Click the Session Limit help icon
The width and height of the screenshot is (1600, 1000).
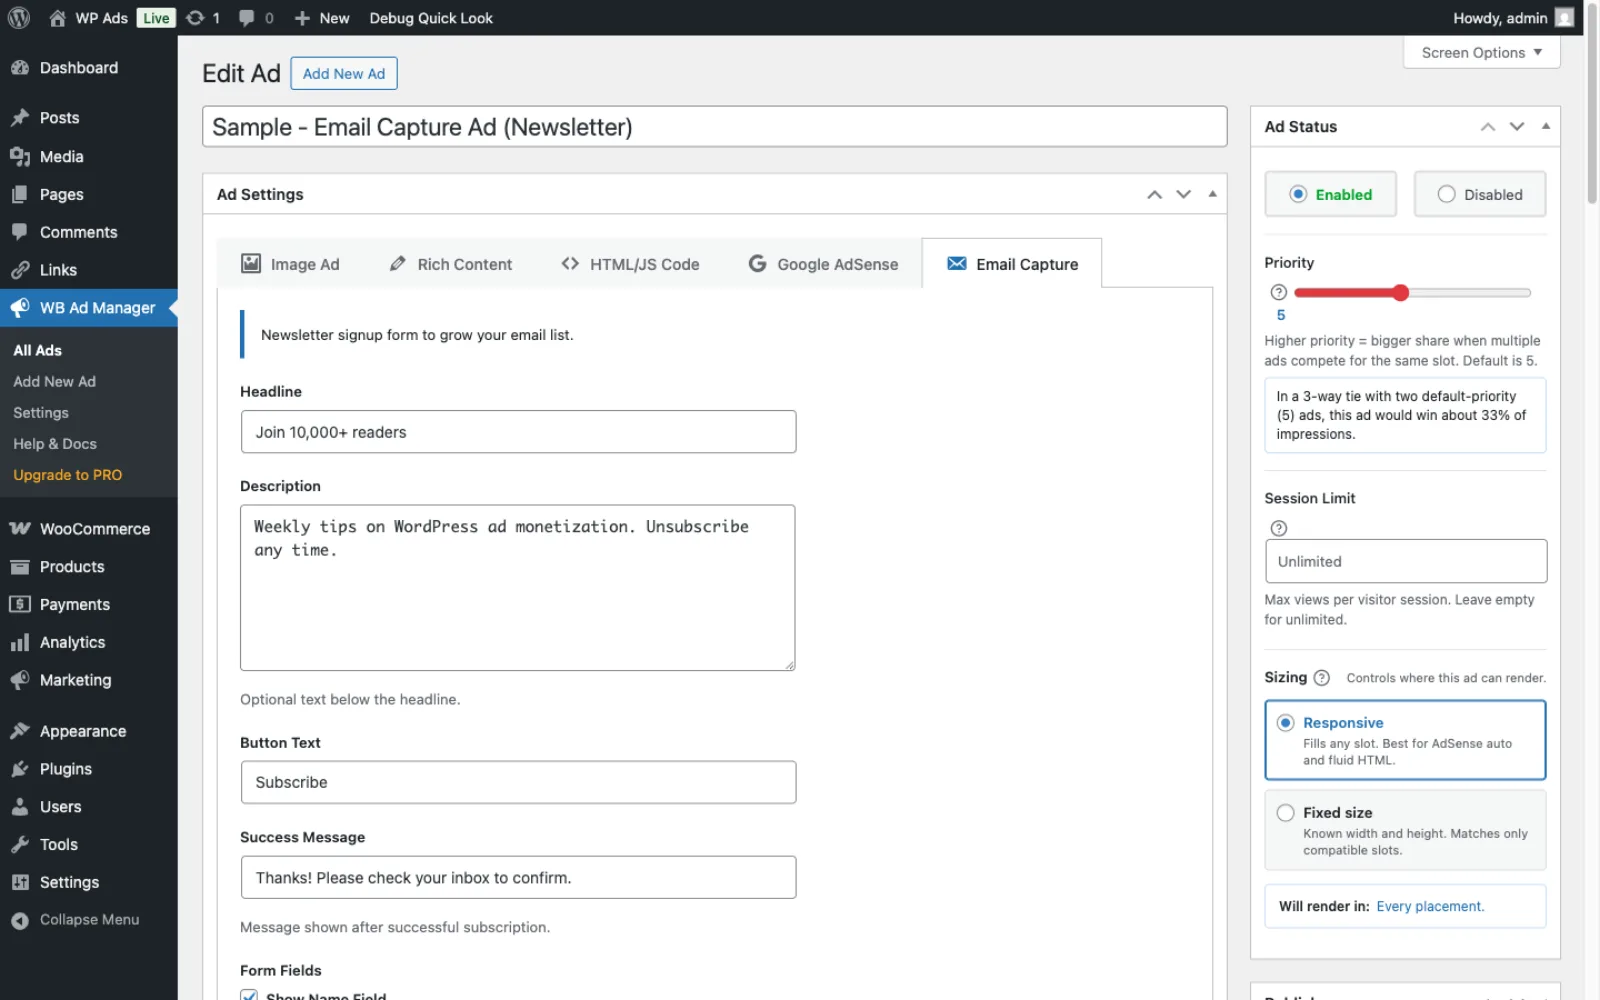pyautogui.click(x=1278, y=528)
